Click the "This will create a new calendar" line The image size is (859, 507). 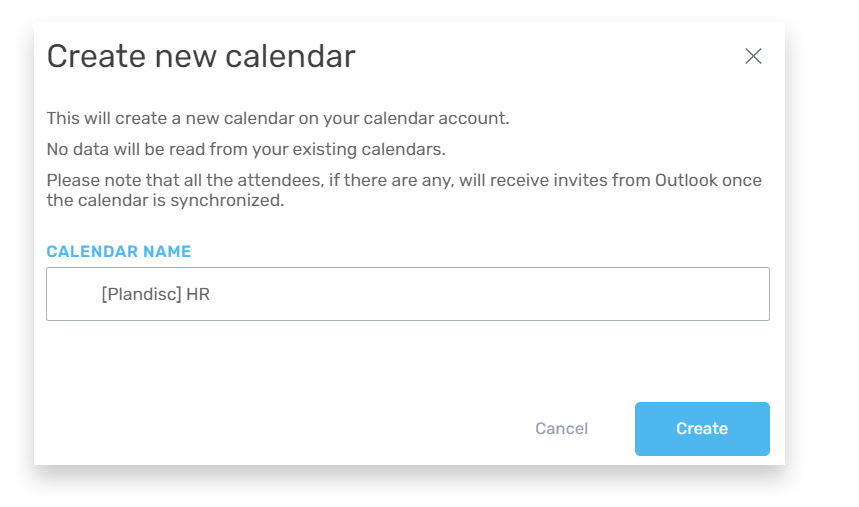tap(278, 118)
